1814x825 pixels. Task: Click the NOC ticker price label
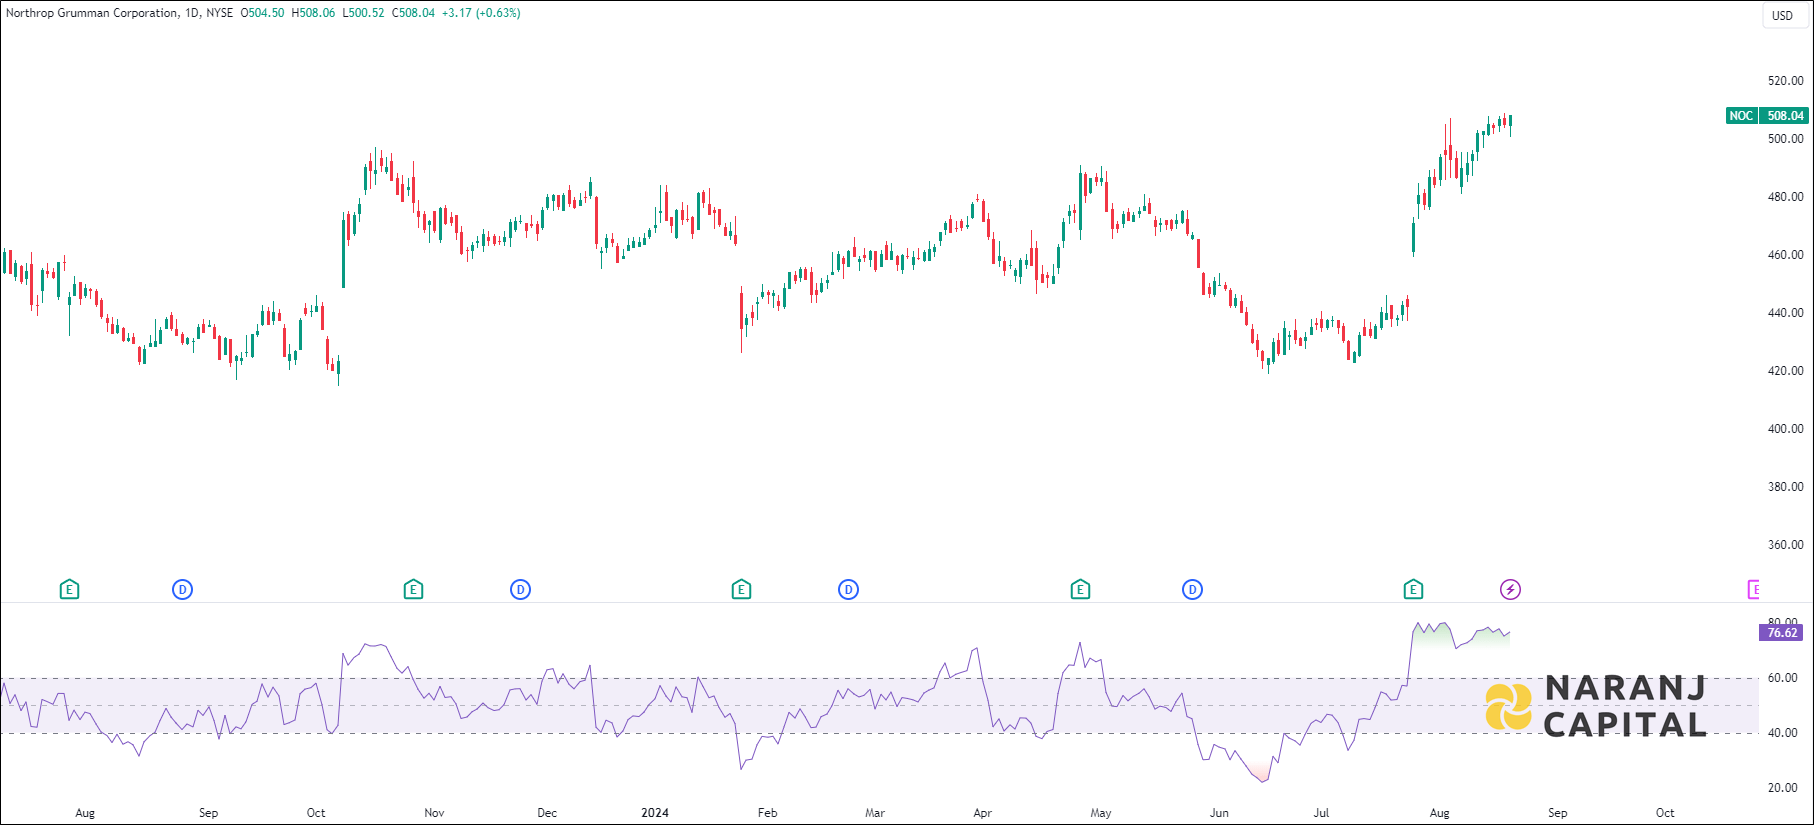[x=1741, y=116]
